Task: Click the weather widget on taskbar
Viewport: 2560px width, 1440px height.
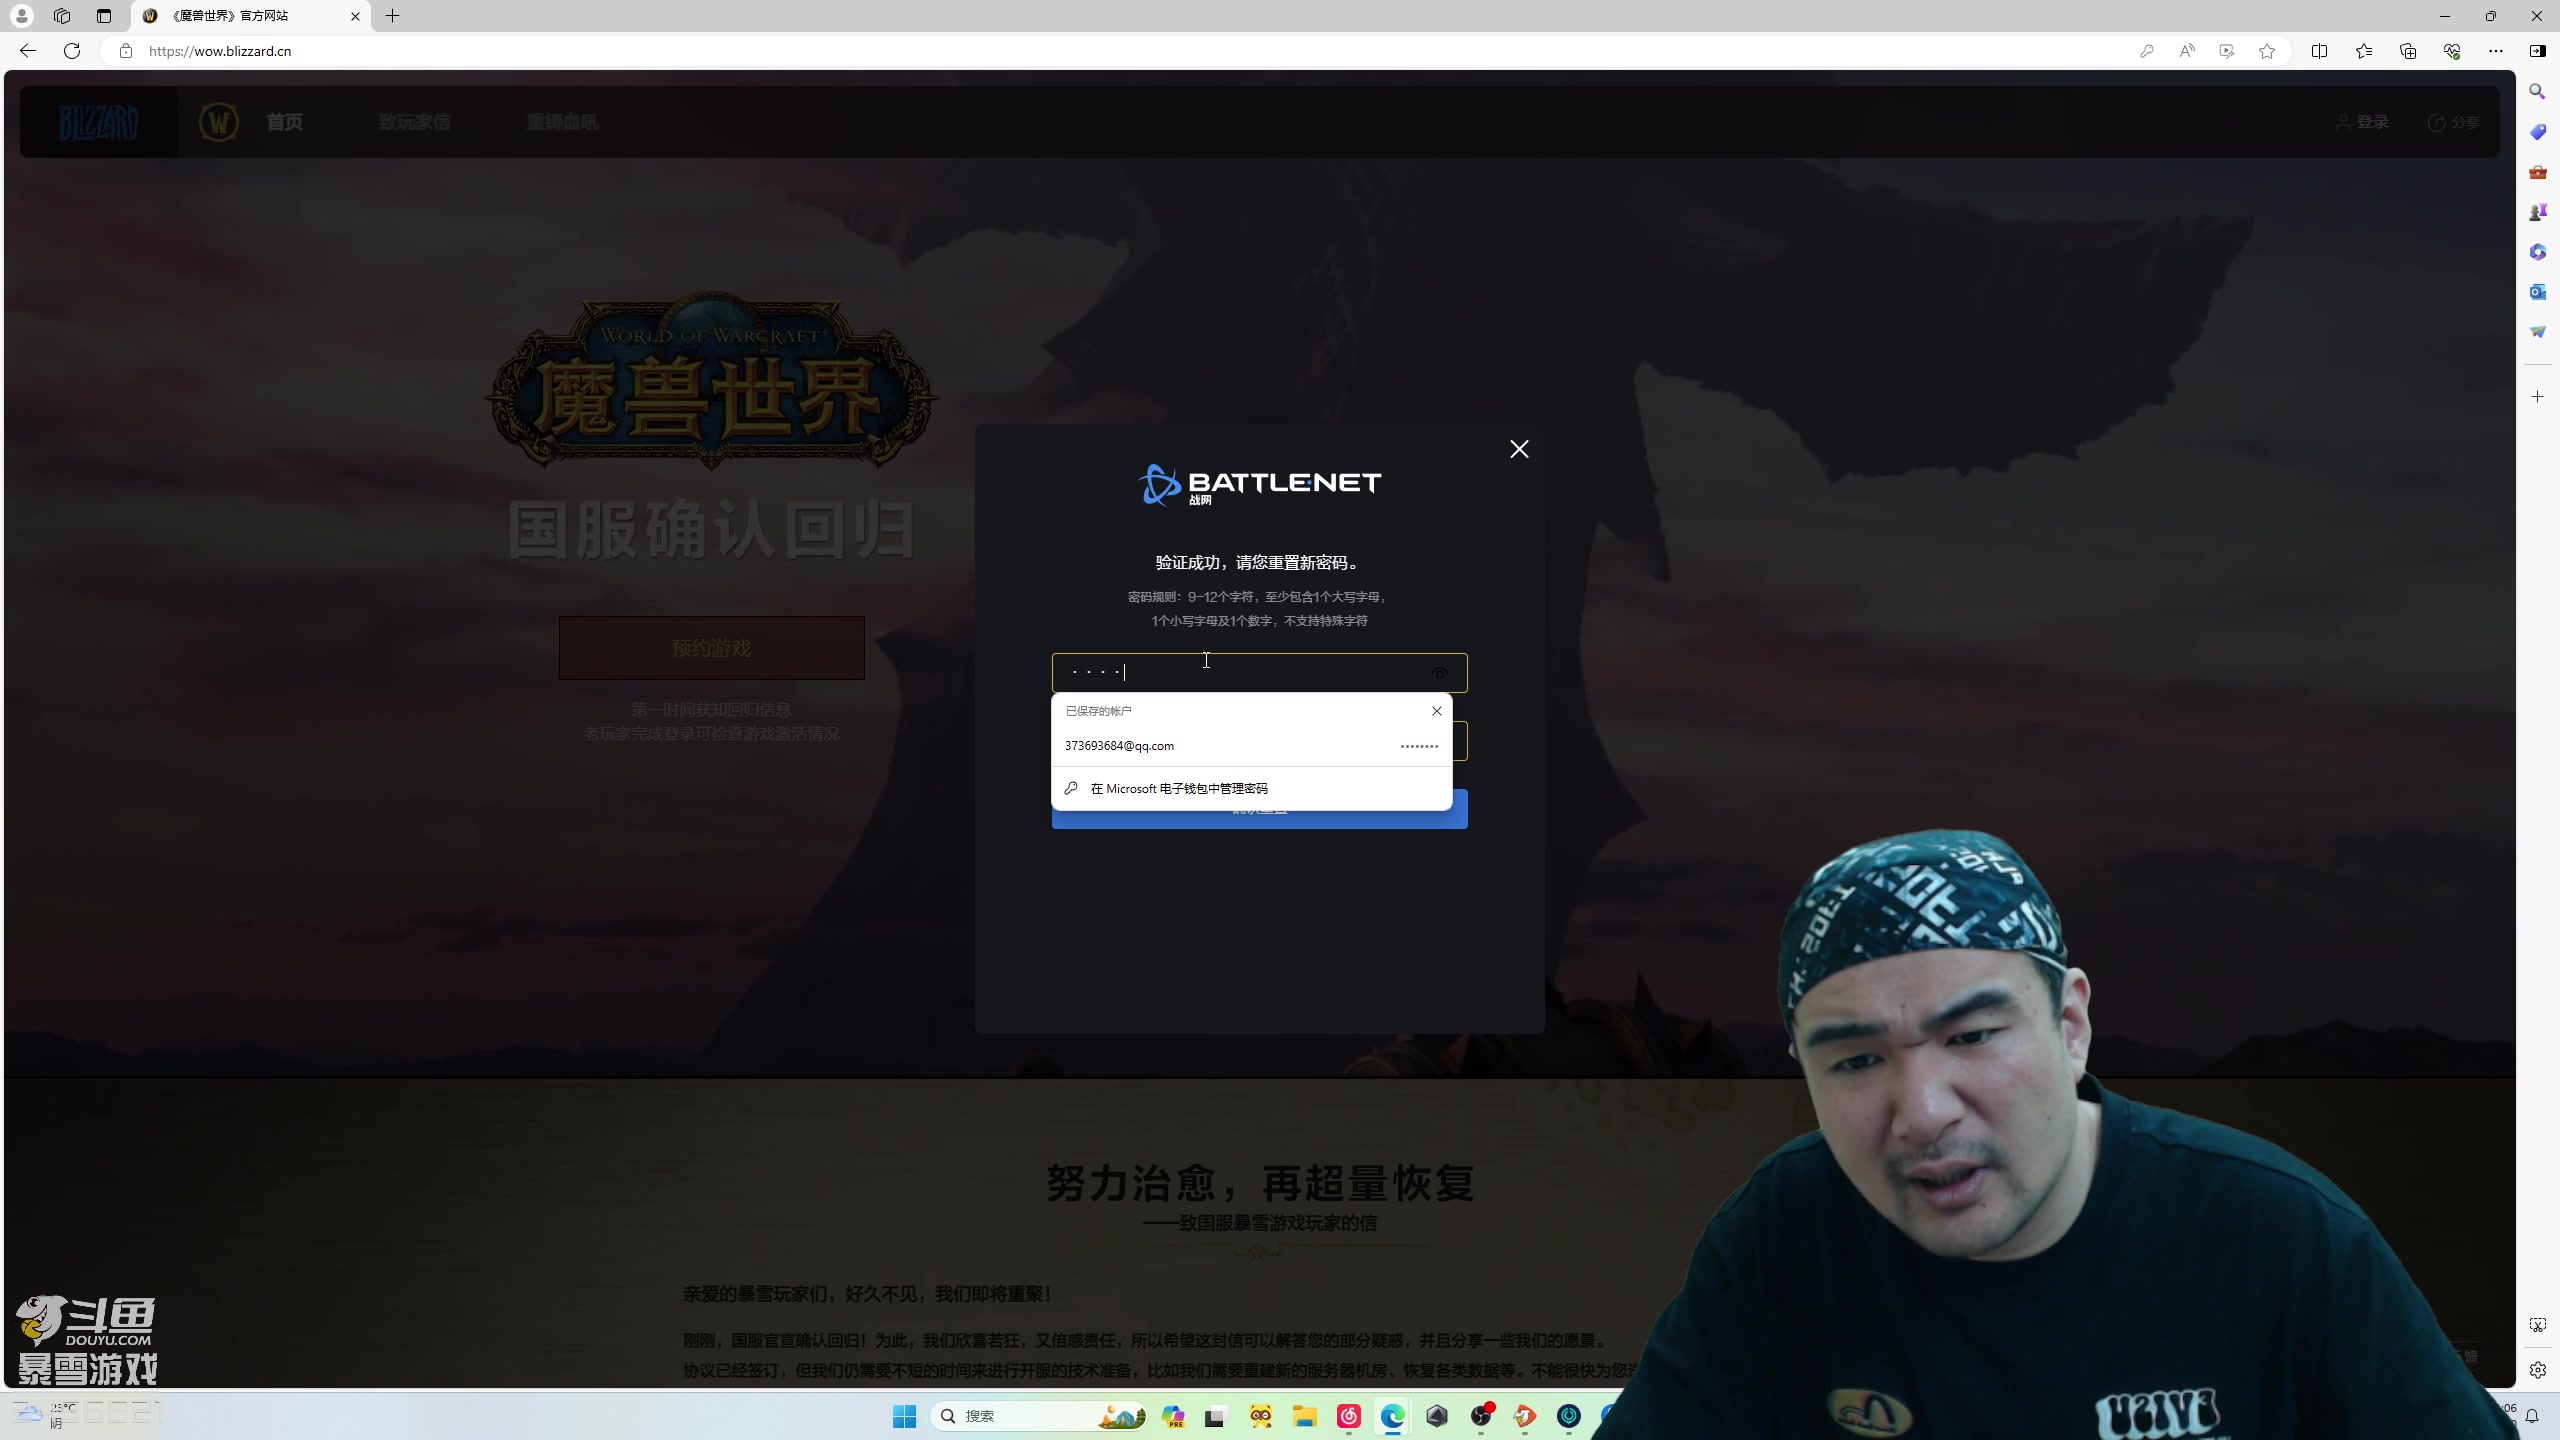Action: pos(44,1414)
